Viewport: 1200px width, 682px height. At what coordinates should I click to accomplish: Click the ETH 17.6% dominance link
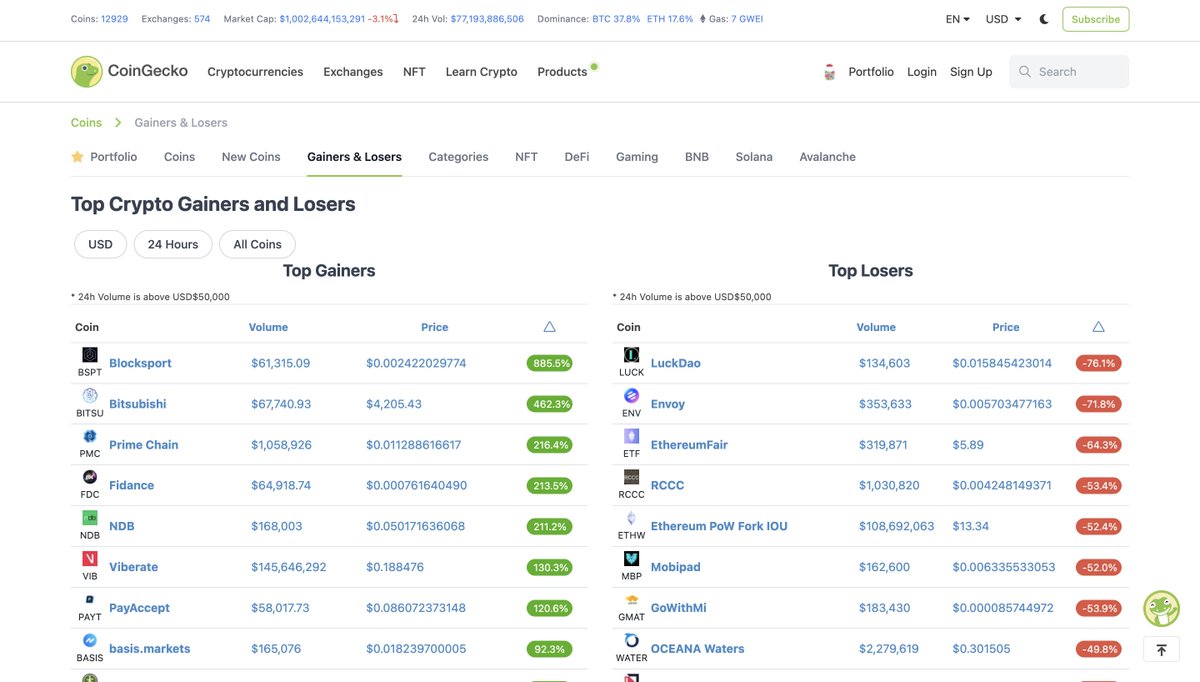point(670,19)
